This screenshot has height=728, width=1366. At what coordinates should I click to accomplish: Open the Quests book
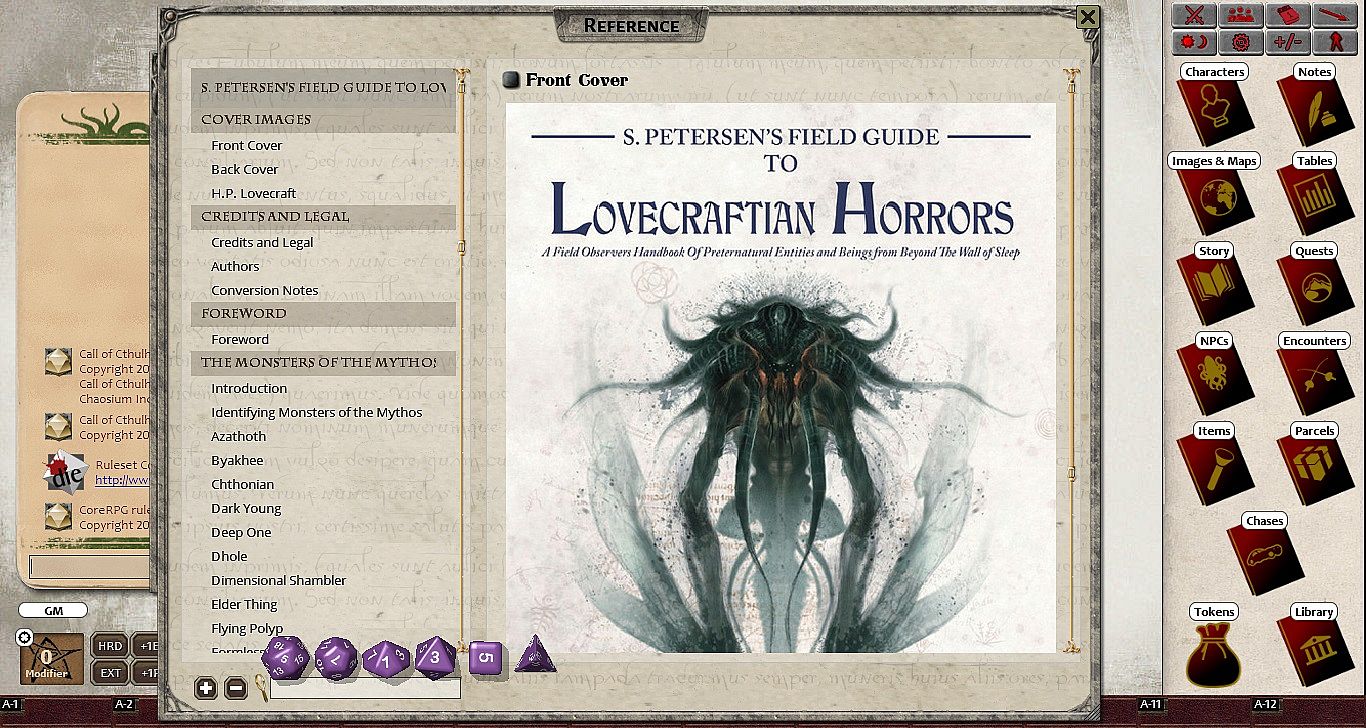tap(1314, 285)
